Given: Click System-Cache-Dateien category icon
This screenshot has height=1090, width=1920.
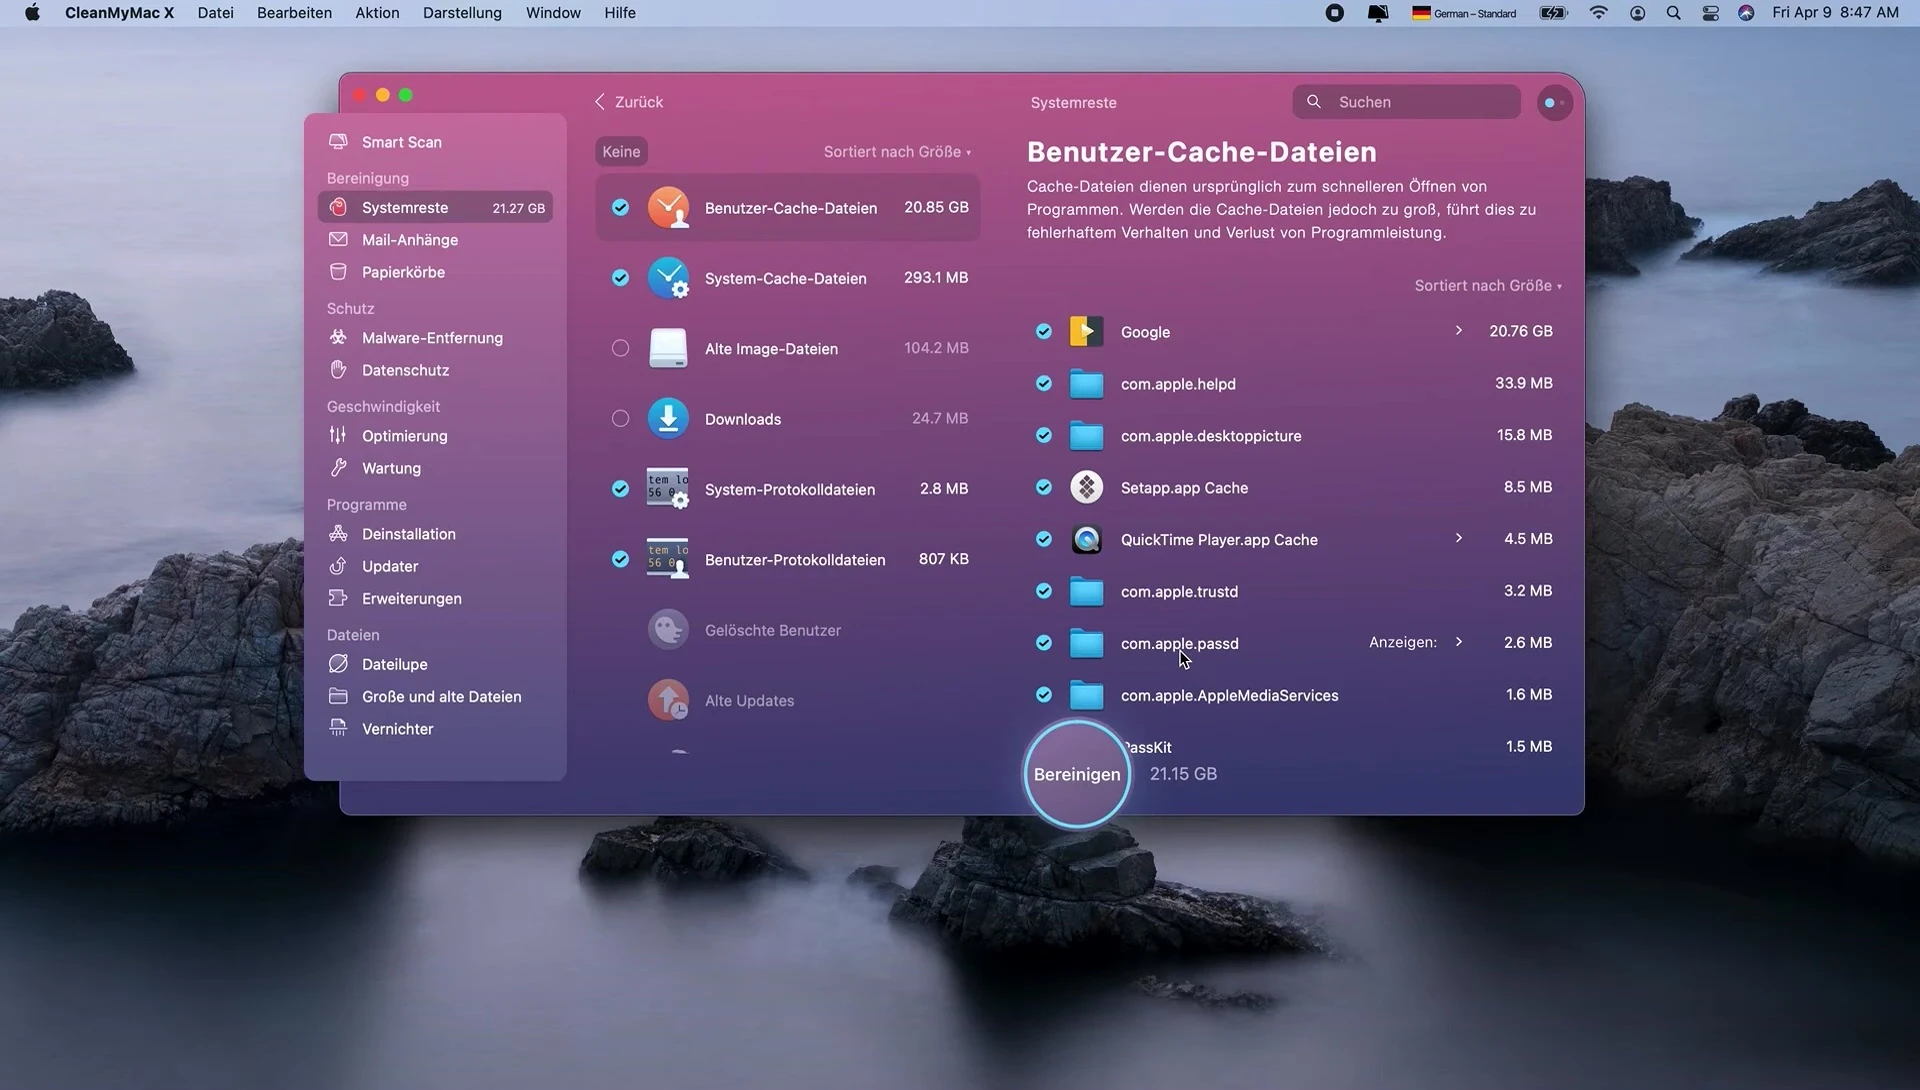Looking at the screenshot, I should tap(668, 278).
